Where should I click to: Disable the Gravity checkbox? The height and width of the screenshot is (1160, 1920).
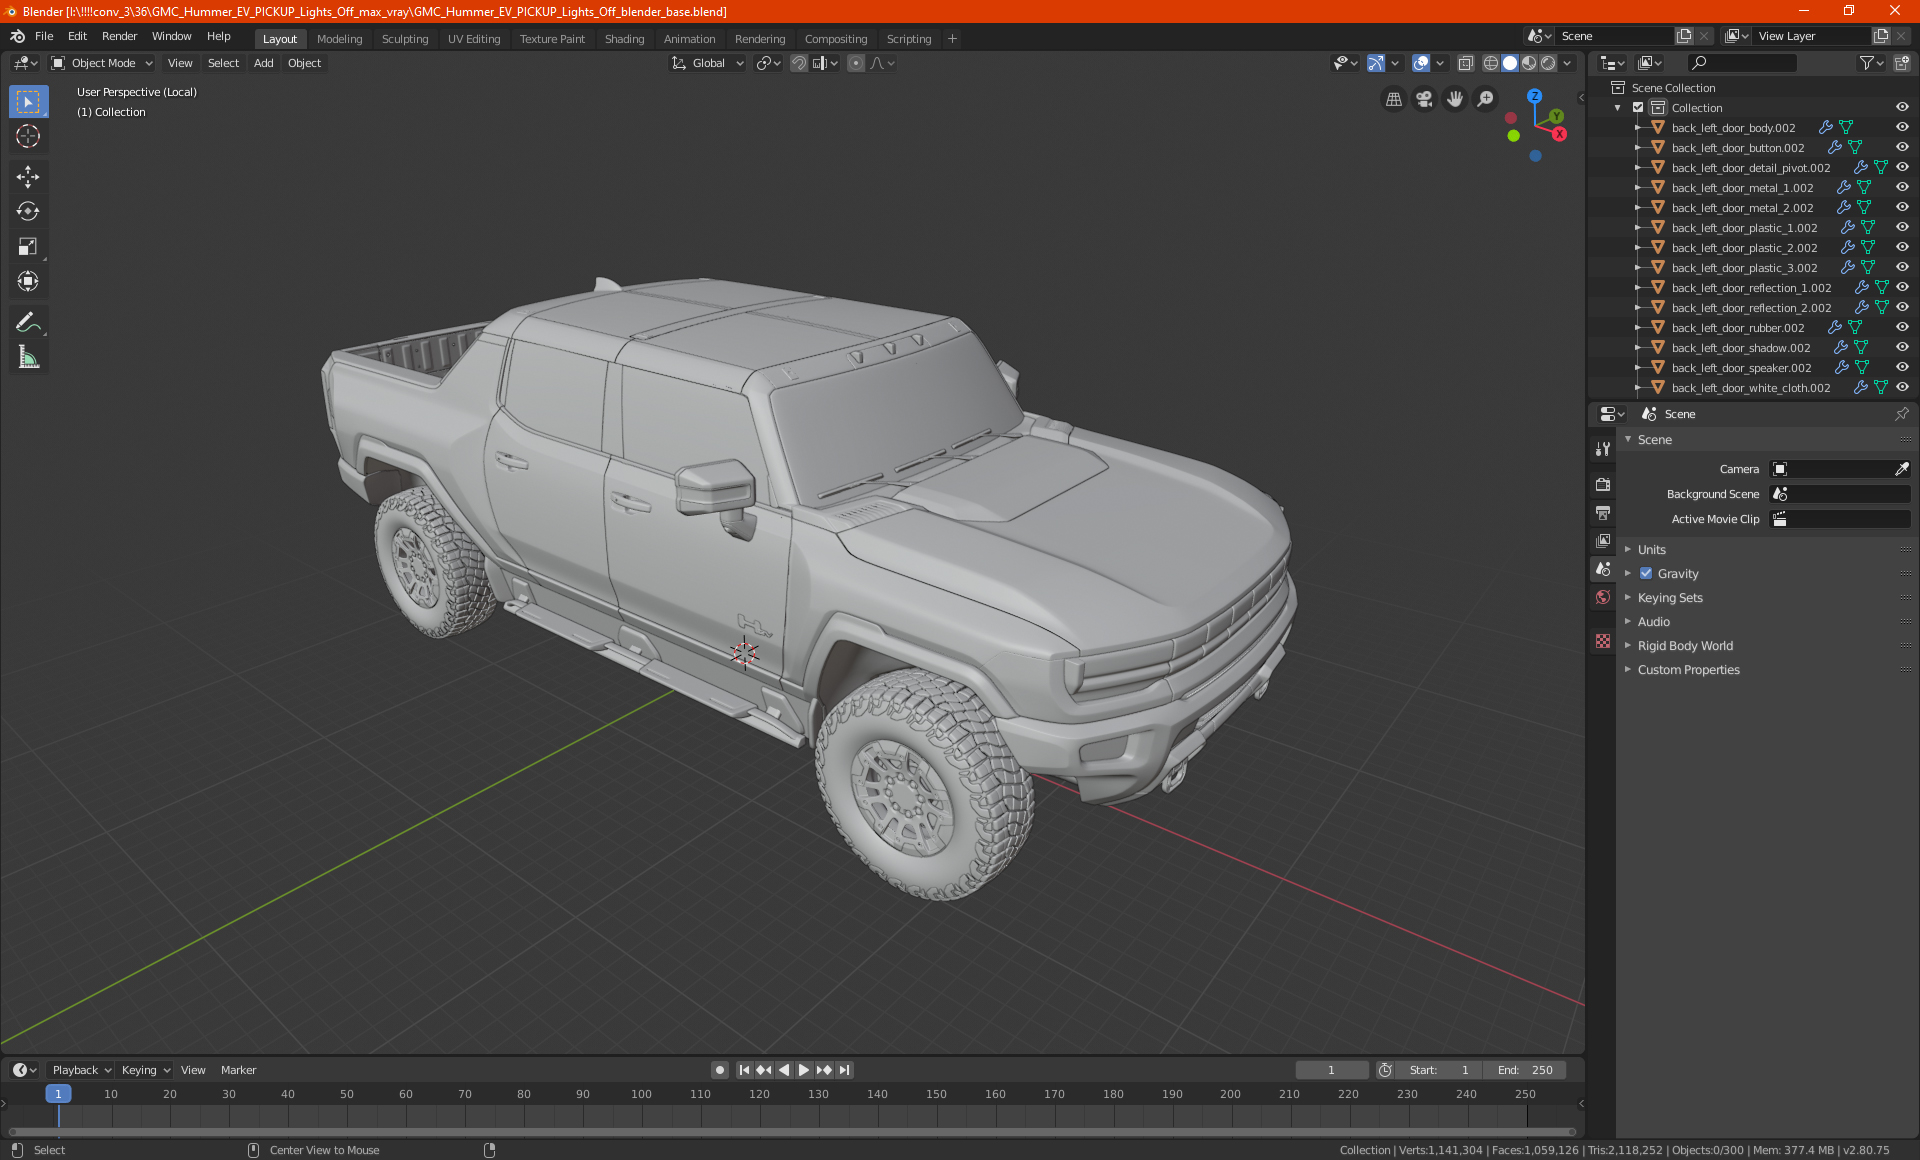[x=1646, y=574]
